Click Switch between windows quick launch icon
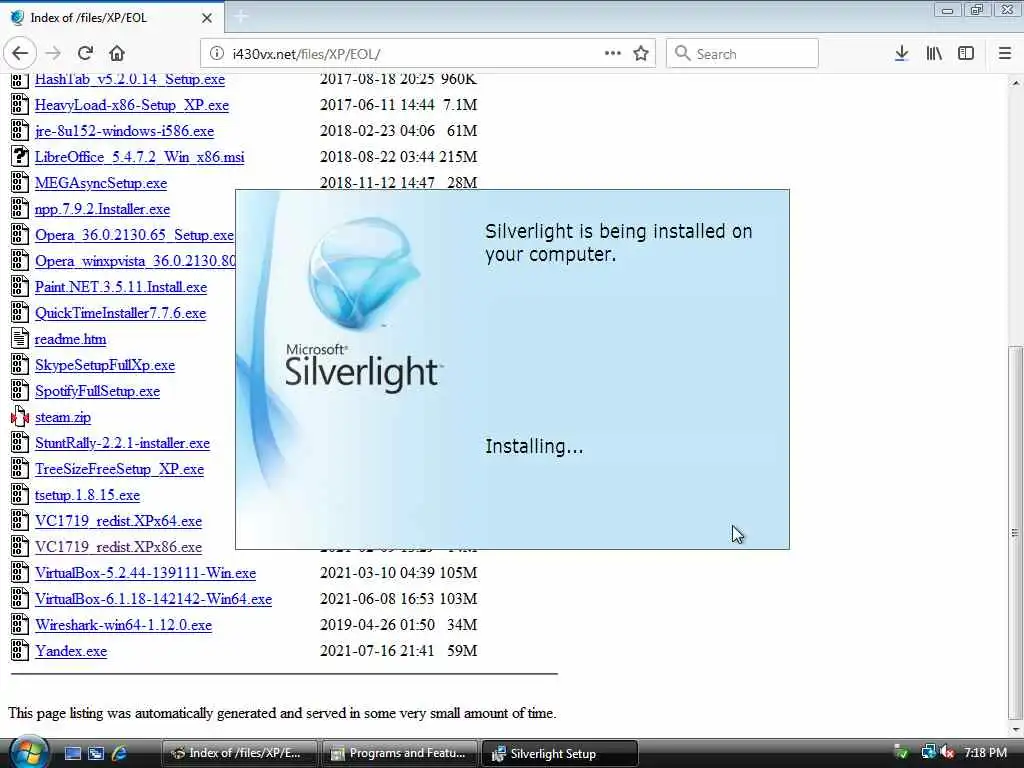Screen dimensions: 1024x768 pos(96,753)
